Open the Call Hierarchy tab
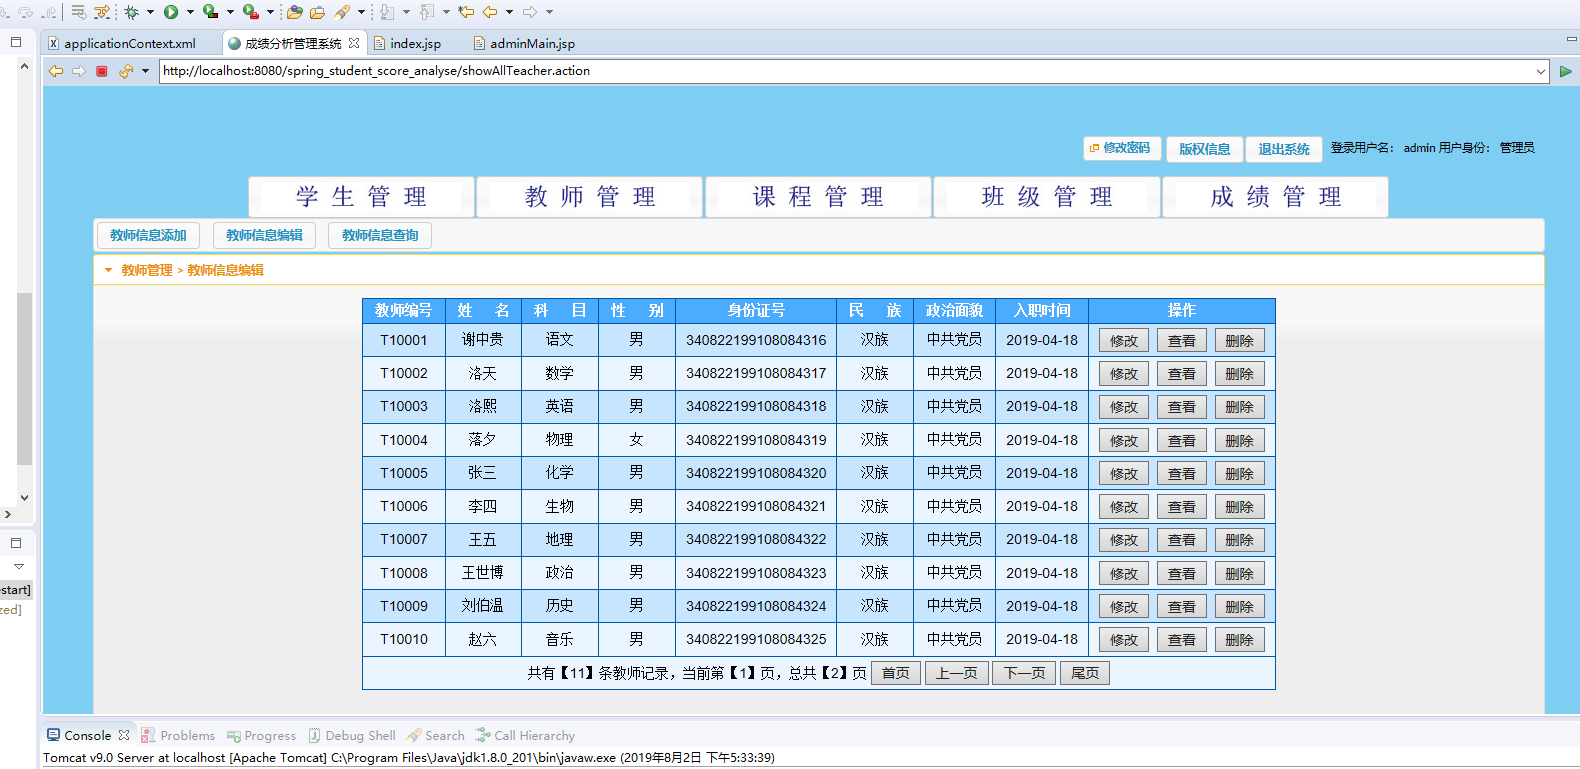The width and height of the screenshot is (1580, 769). tap(525, 735)
